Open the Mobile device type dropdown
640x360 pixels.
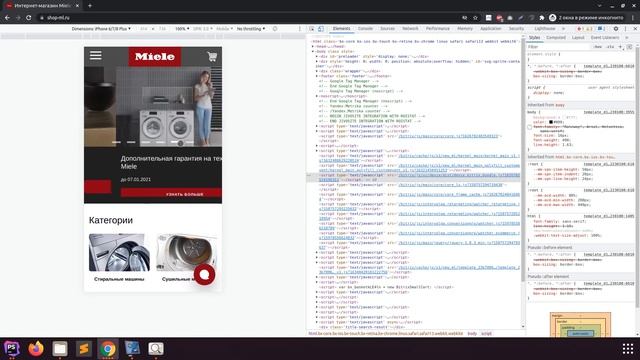[x=224, y=29]
